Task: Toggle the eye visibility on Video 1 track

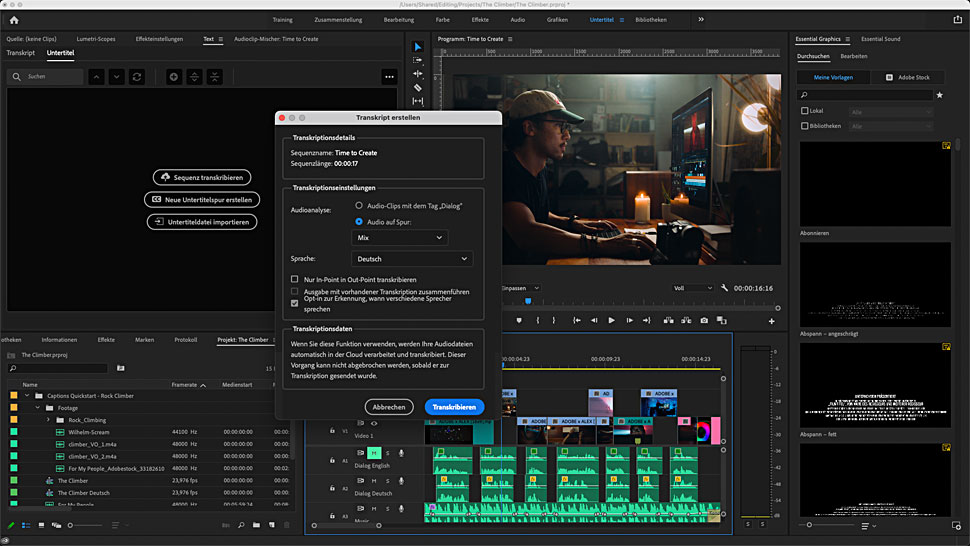Action: click(x=374, y=423)
